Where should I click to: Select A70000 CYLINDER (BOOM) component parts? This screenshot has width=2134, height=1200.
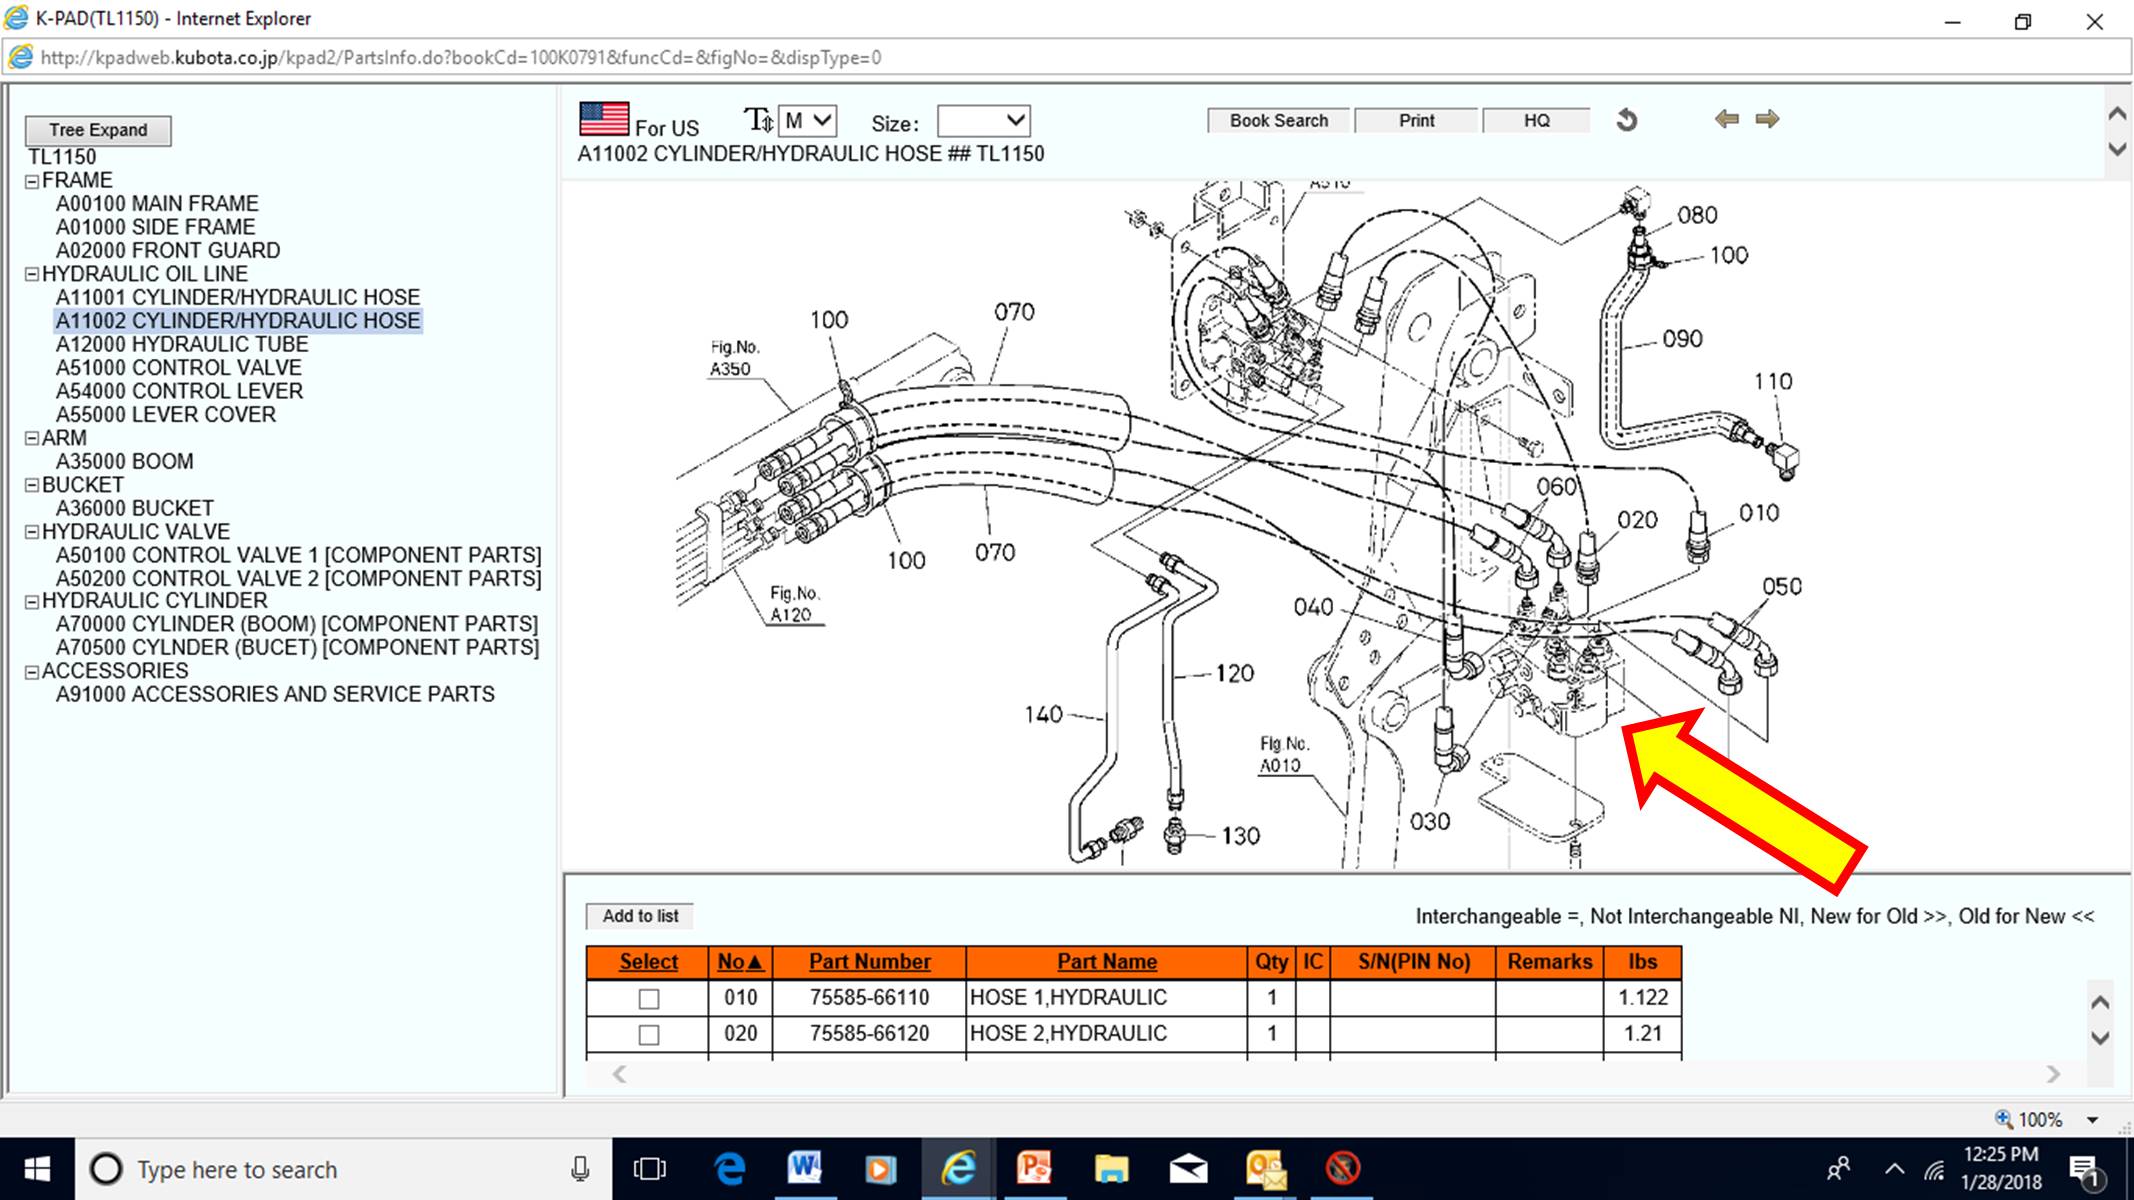[297, 624]
